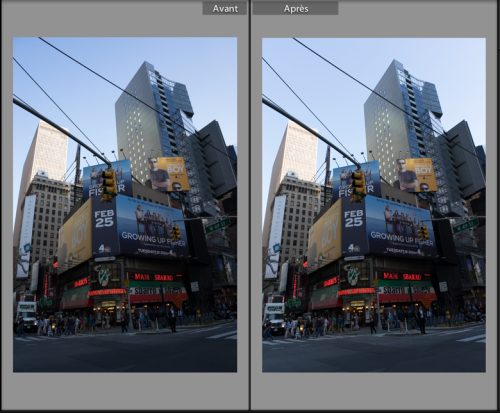The width and height of the screenshot is (500, 413).
Task: Select the Après (after) photo preview
Action: click(374, 205)
